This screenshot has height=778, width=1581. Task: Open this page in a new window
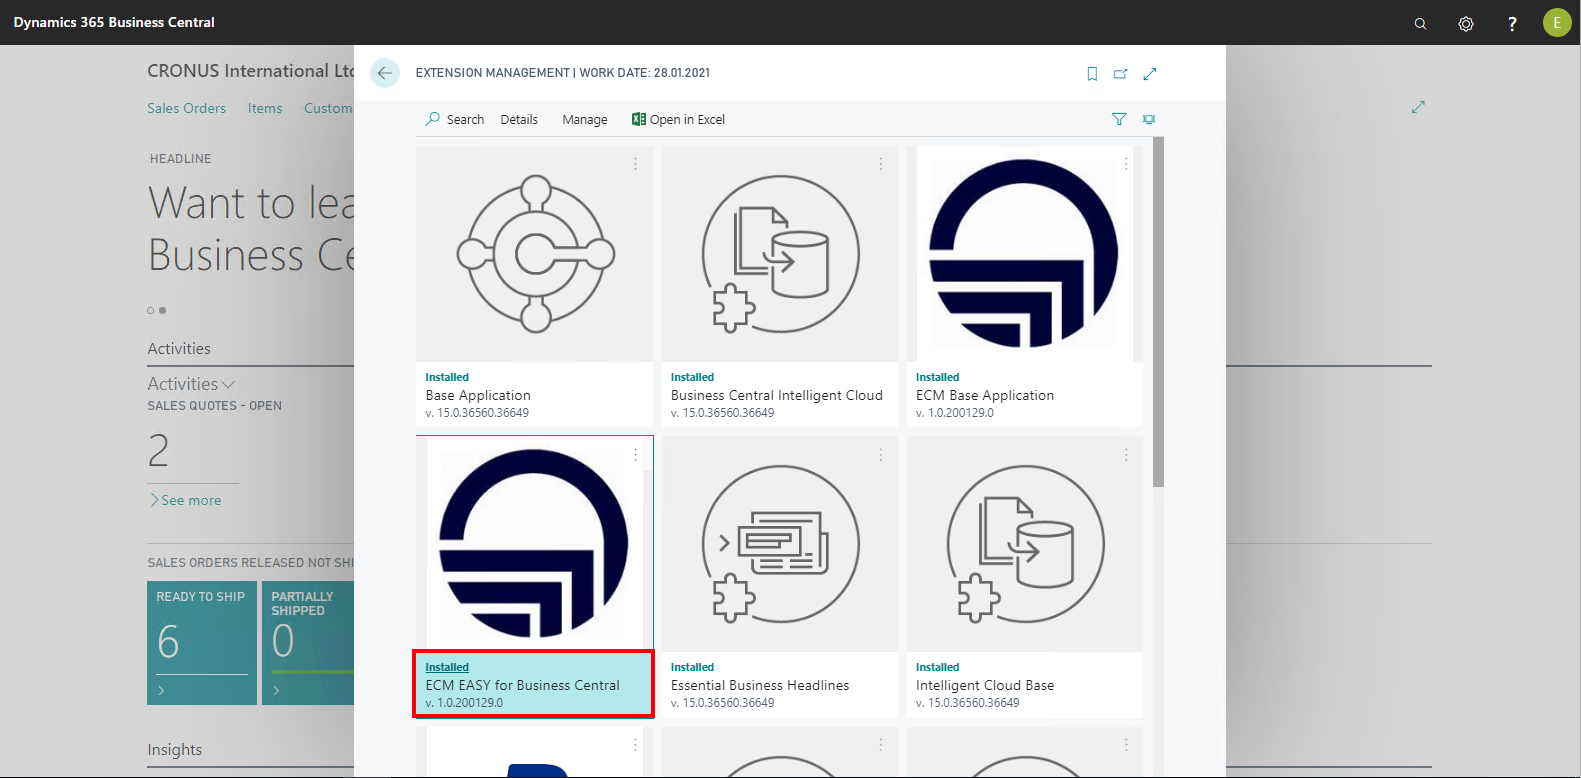1120,74
